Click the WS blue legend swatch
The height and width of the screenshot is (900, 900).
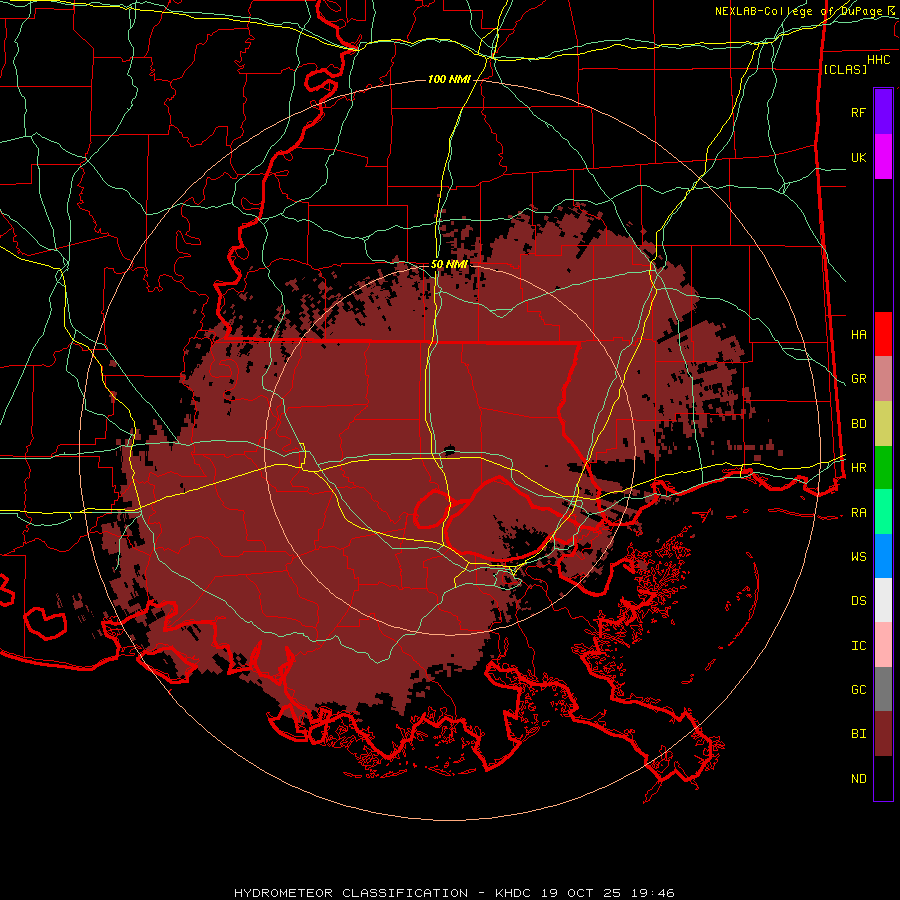883,556
